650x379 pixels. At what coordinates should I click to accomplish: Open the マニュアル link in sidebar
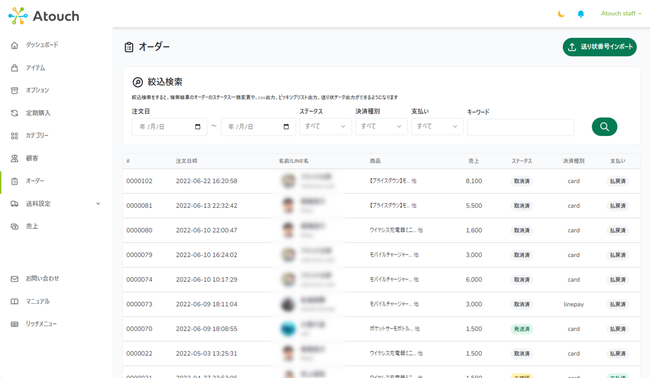coord(38,301)
